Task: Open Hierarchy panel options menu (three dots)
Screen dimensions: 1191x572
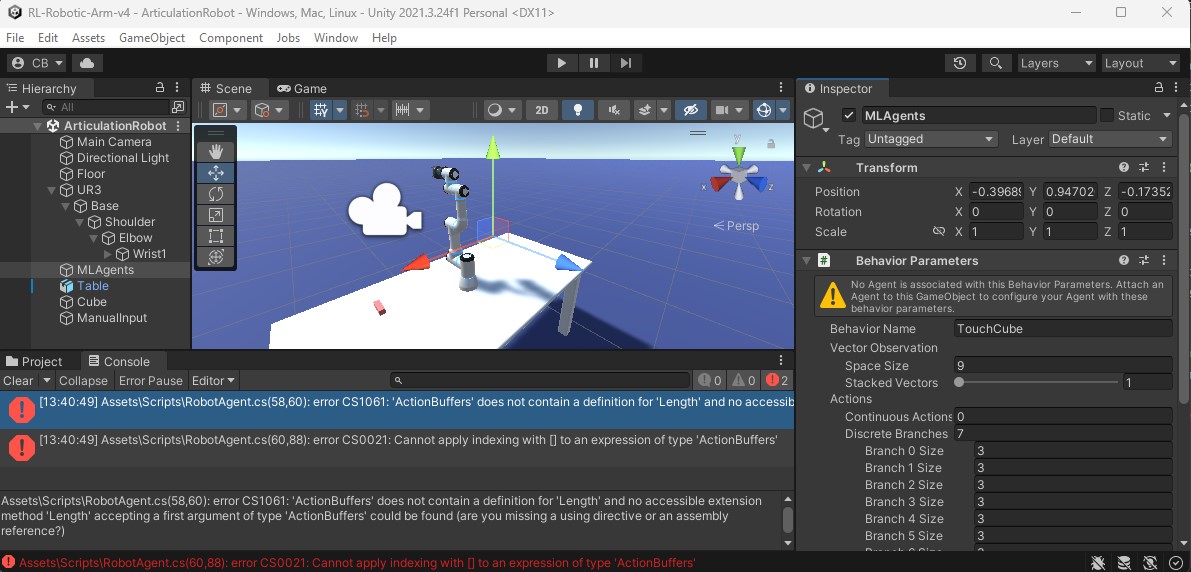Action: pos(178,88)
